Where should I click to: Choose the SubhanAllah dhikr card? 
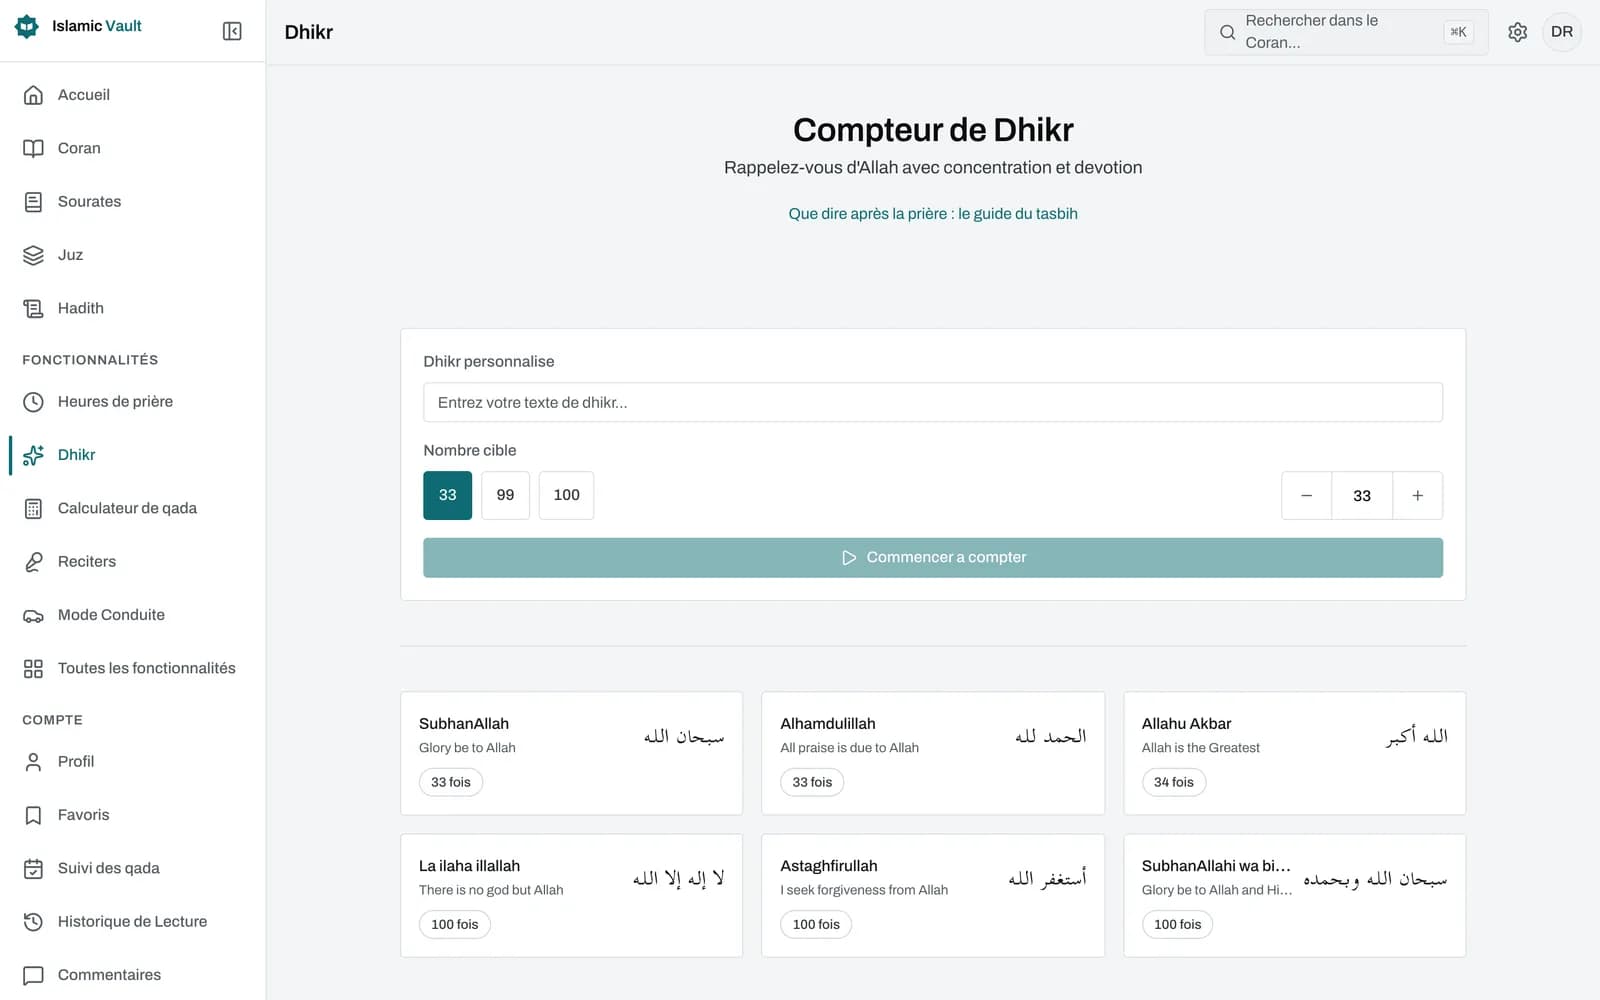pyautogui.click(x=571, y=753)
